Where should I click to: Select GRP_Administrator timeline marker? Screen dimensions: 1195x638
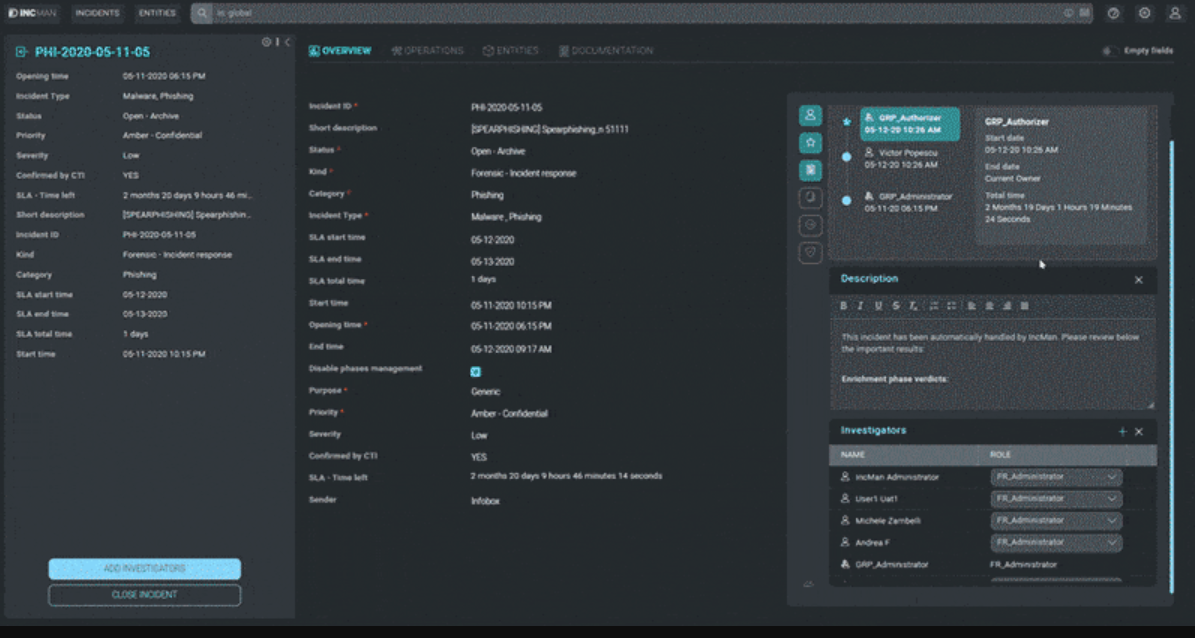(846, 200)
